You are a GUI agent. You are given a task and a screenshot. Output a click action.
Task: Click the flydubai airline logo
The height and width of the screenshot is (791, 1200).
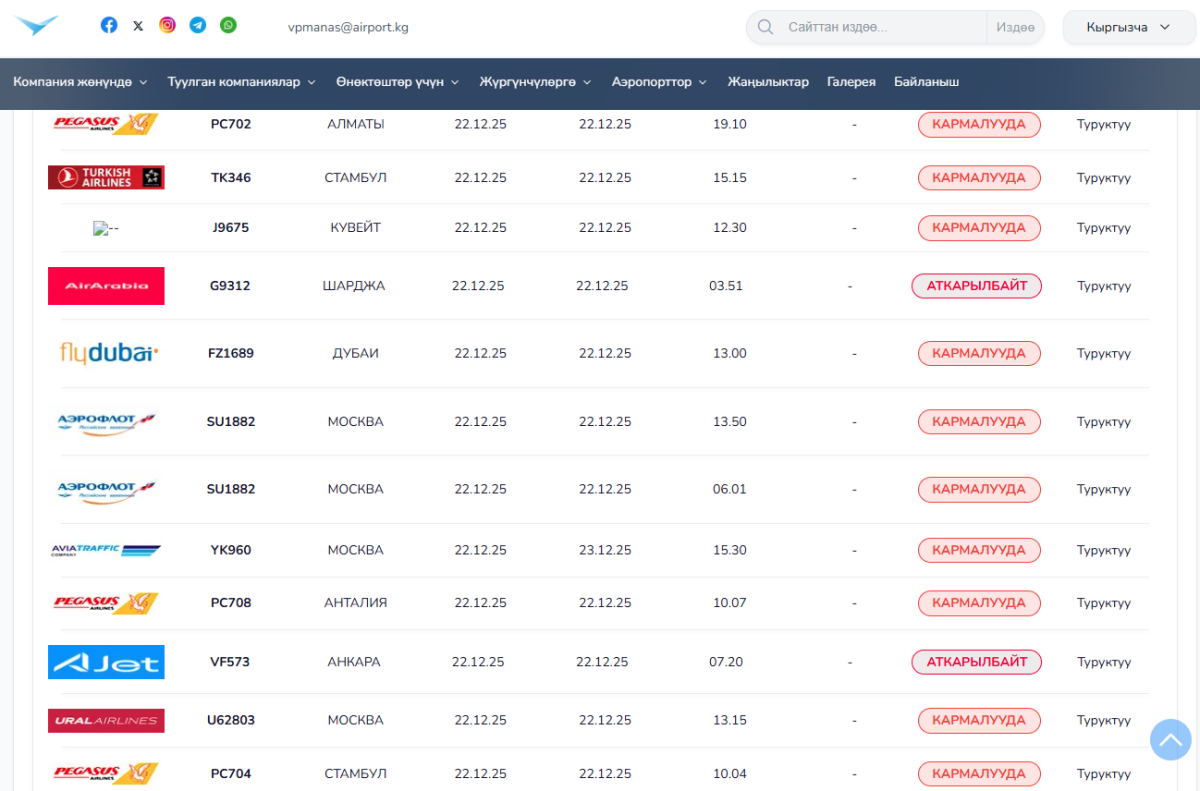[107, 353]
